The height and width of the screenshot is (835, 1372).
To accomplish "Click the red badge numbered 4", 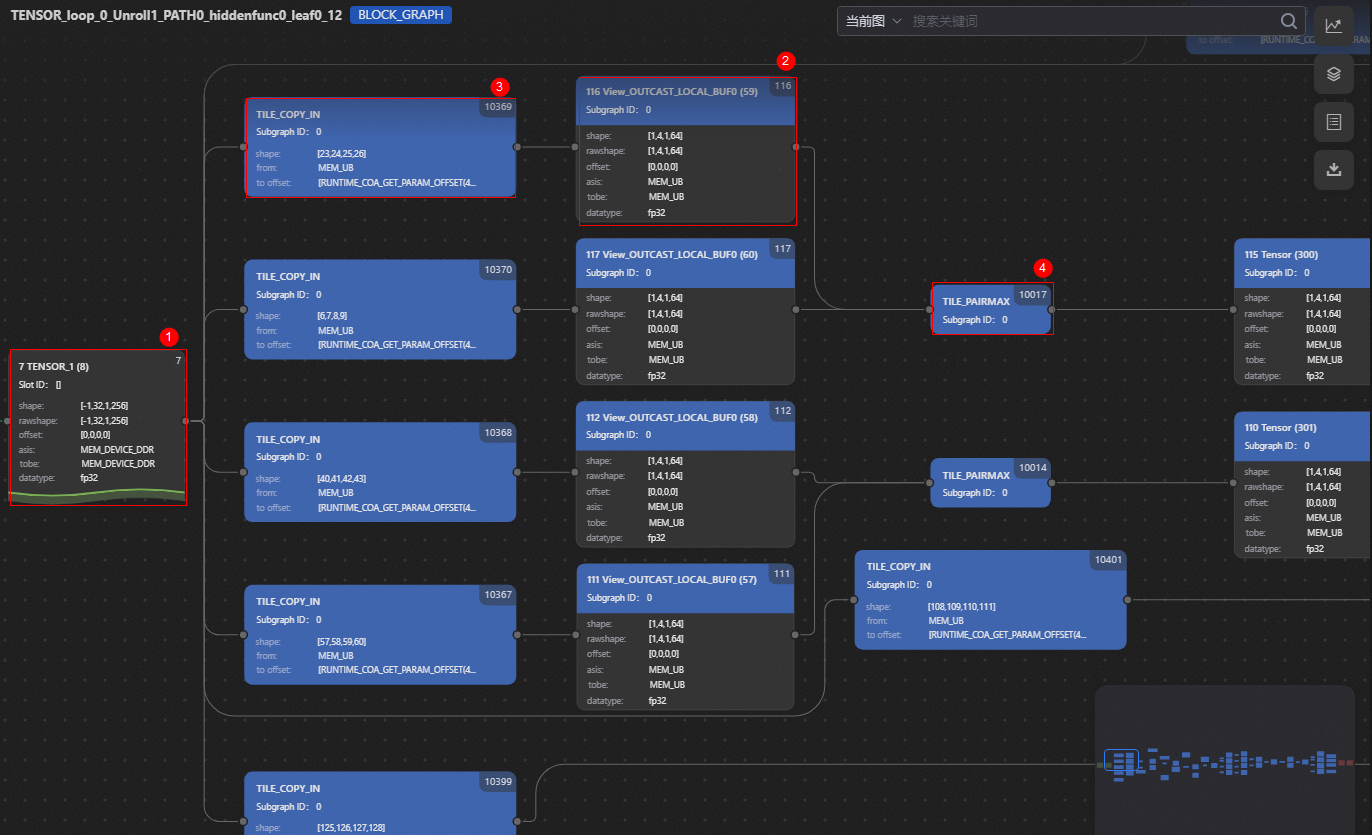I will [1043, 268].
